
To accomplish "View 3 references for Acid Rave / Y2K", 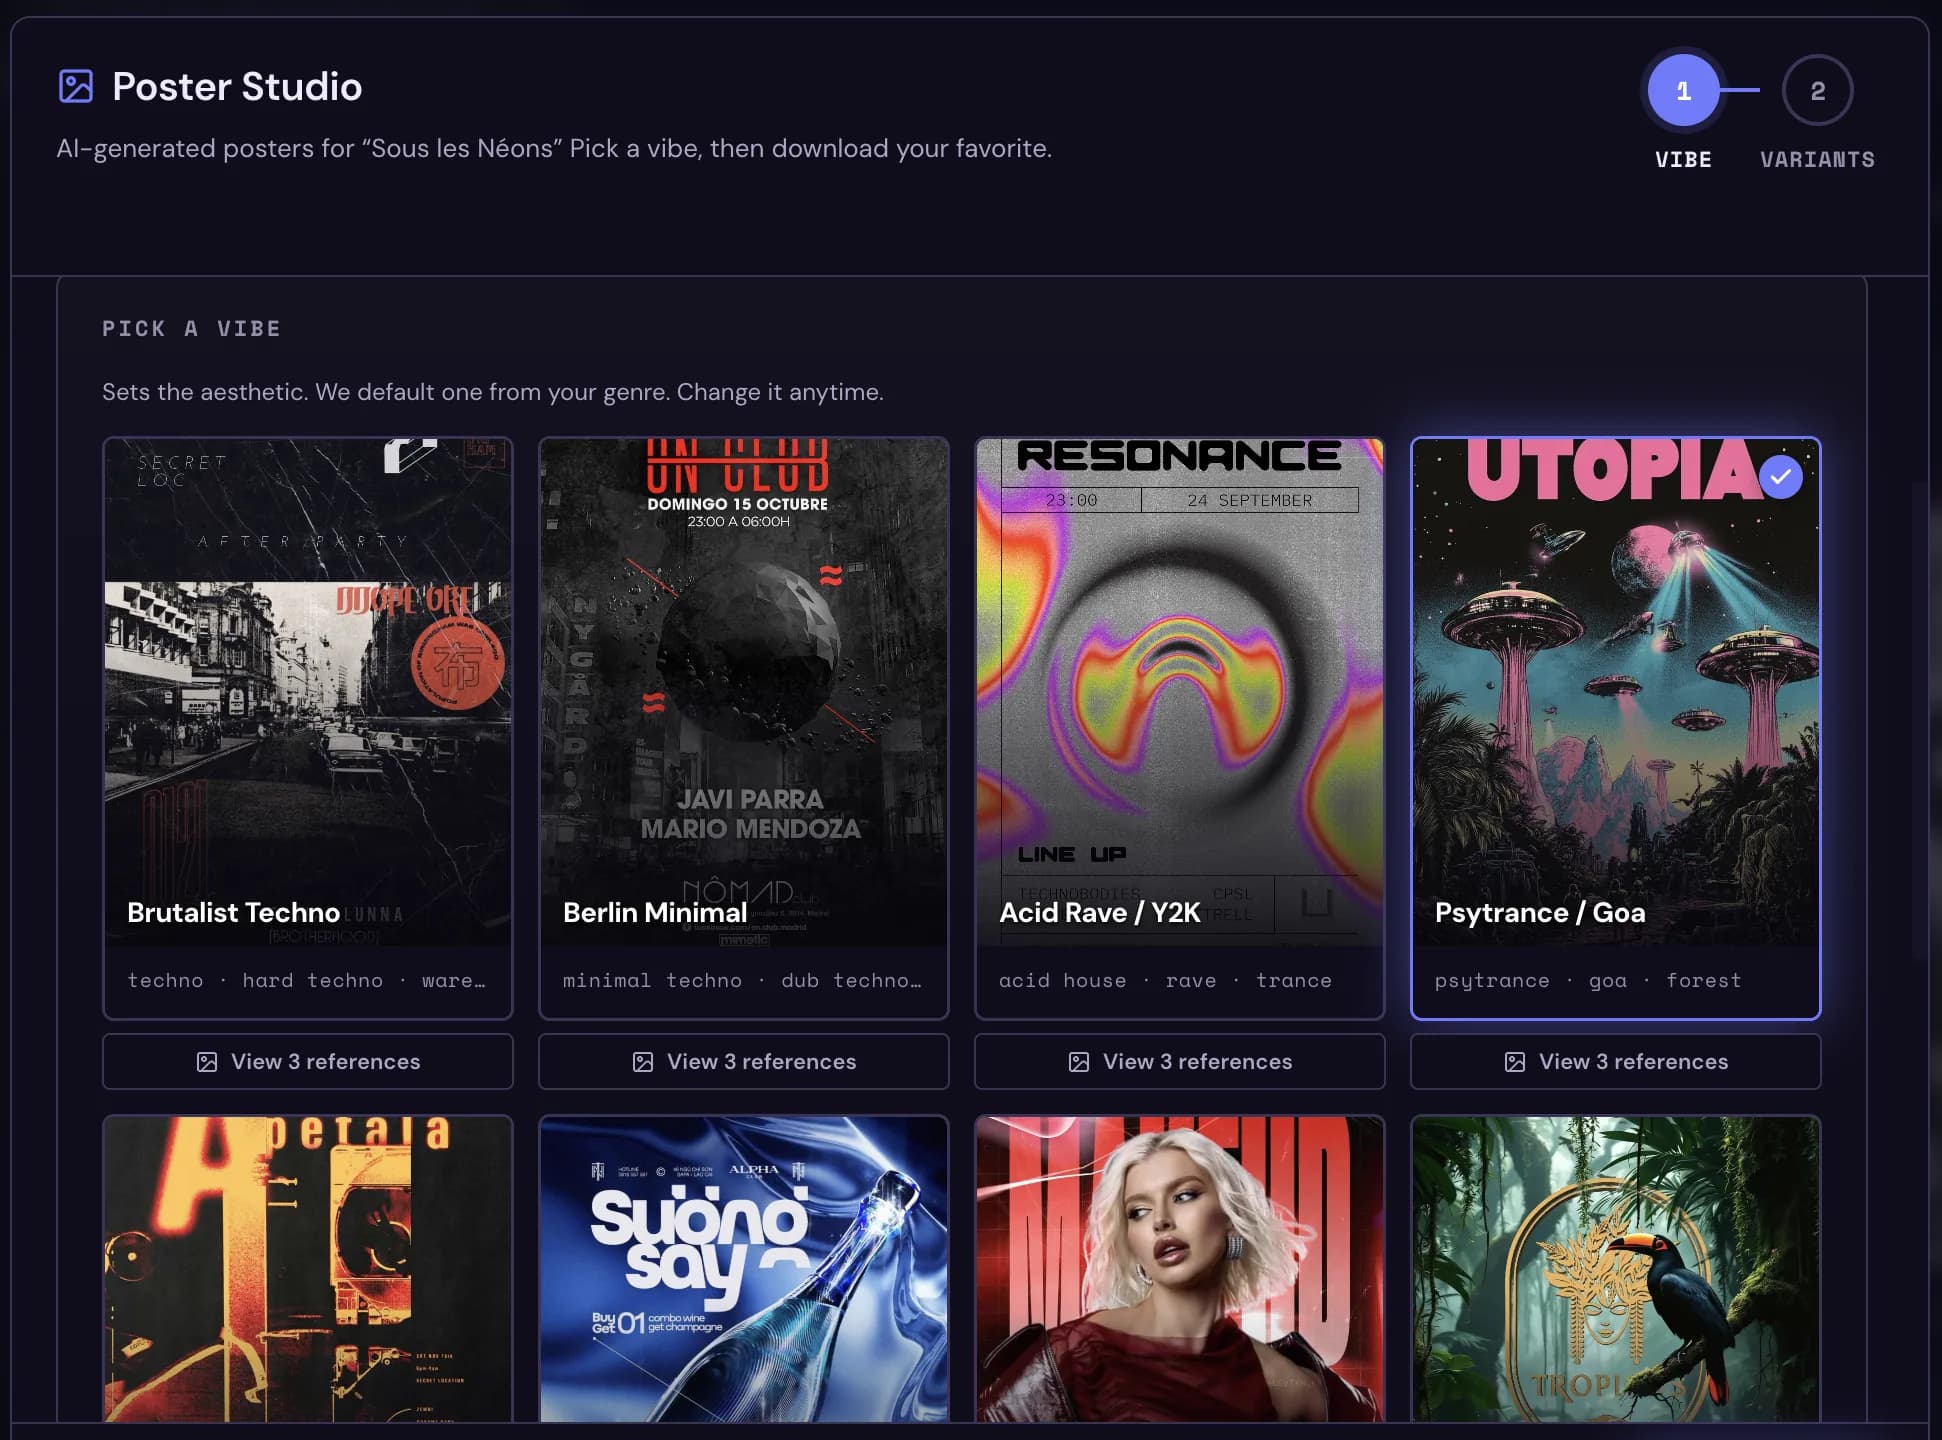I will pos(1180,1061).
